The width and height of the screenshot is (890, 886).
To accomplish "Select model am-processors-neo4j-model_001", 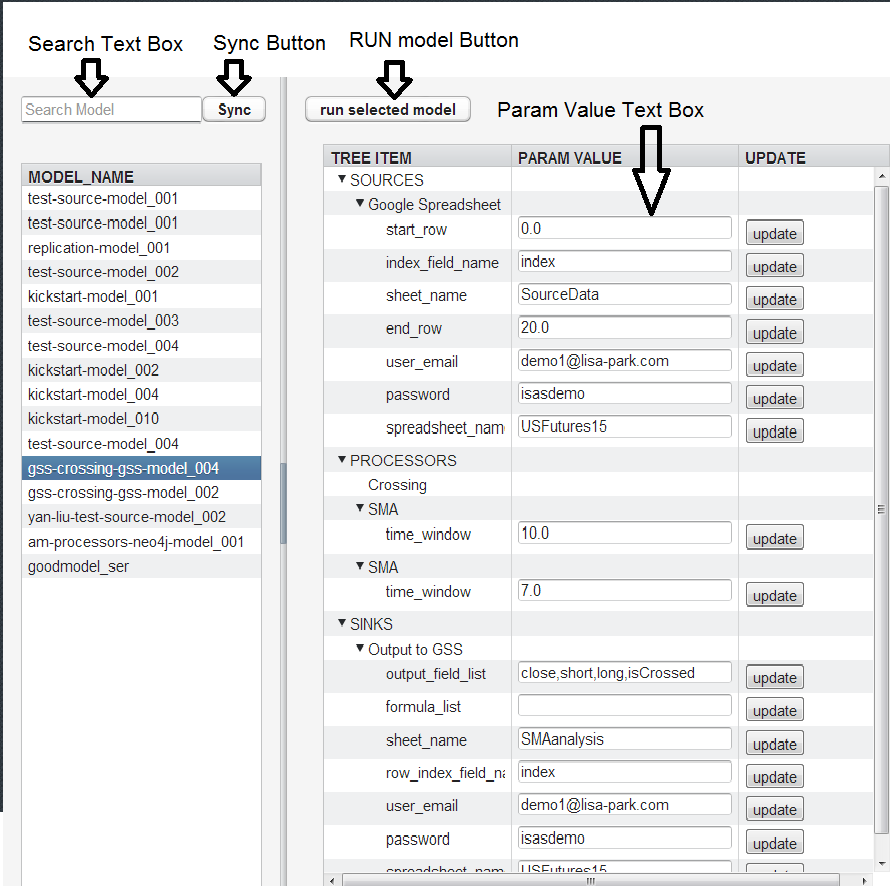I will click(141, 542).
